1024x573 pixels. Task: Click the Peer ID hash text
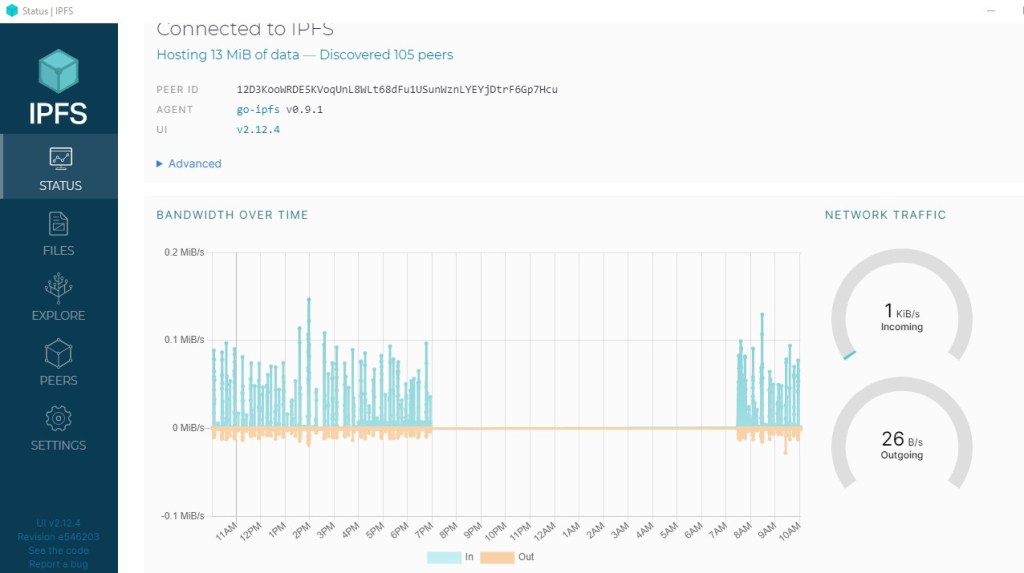coord(397,90)
